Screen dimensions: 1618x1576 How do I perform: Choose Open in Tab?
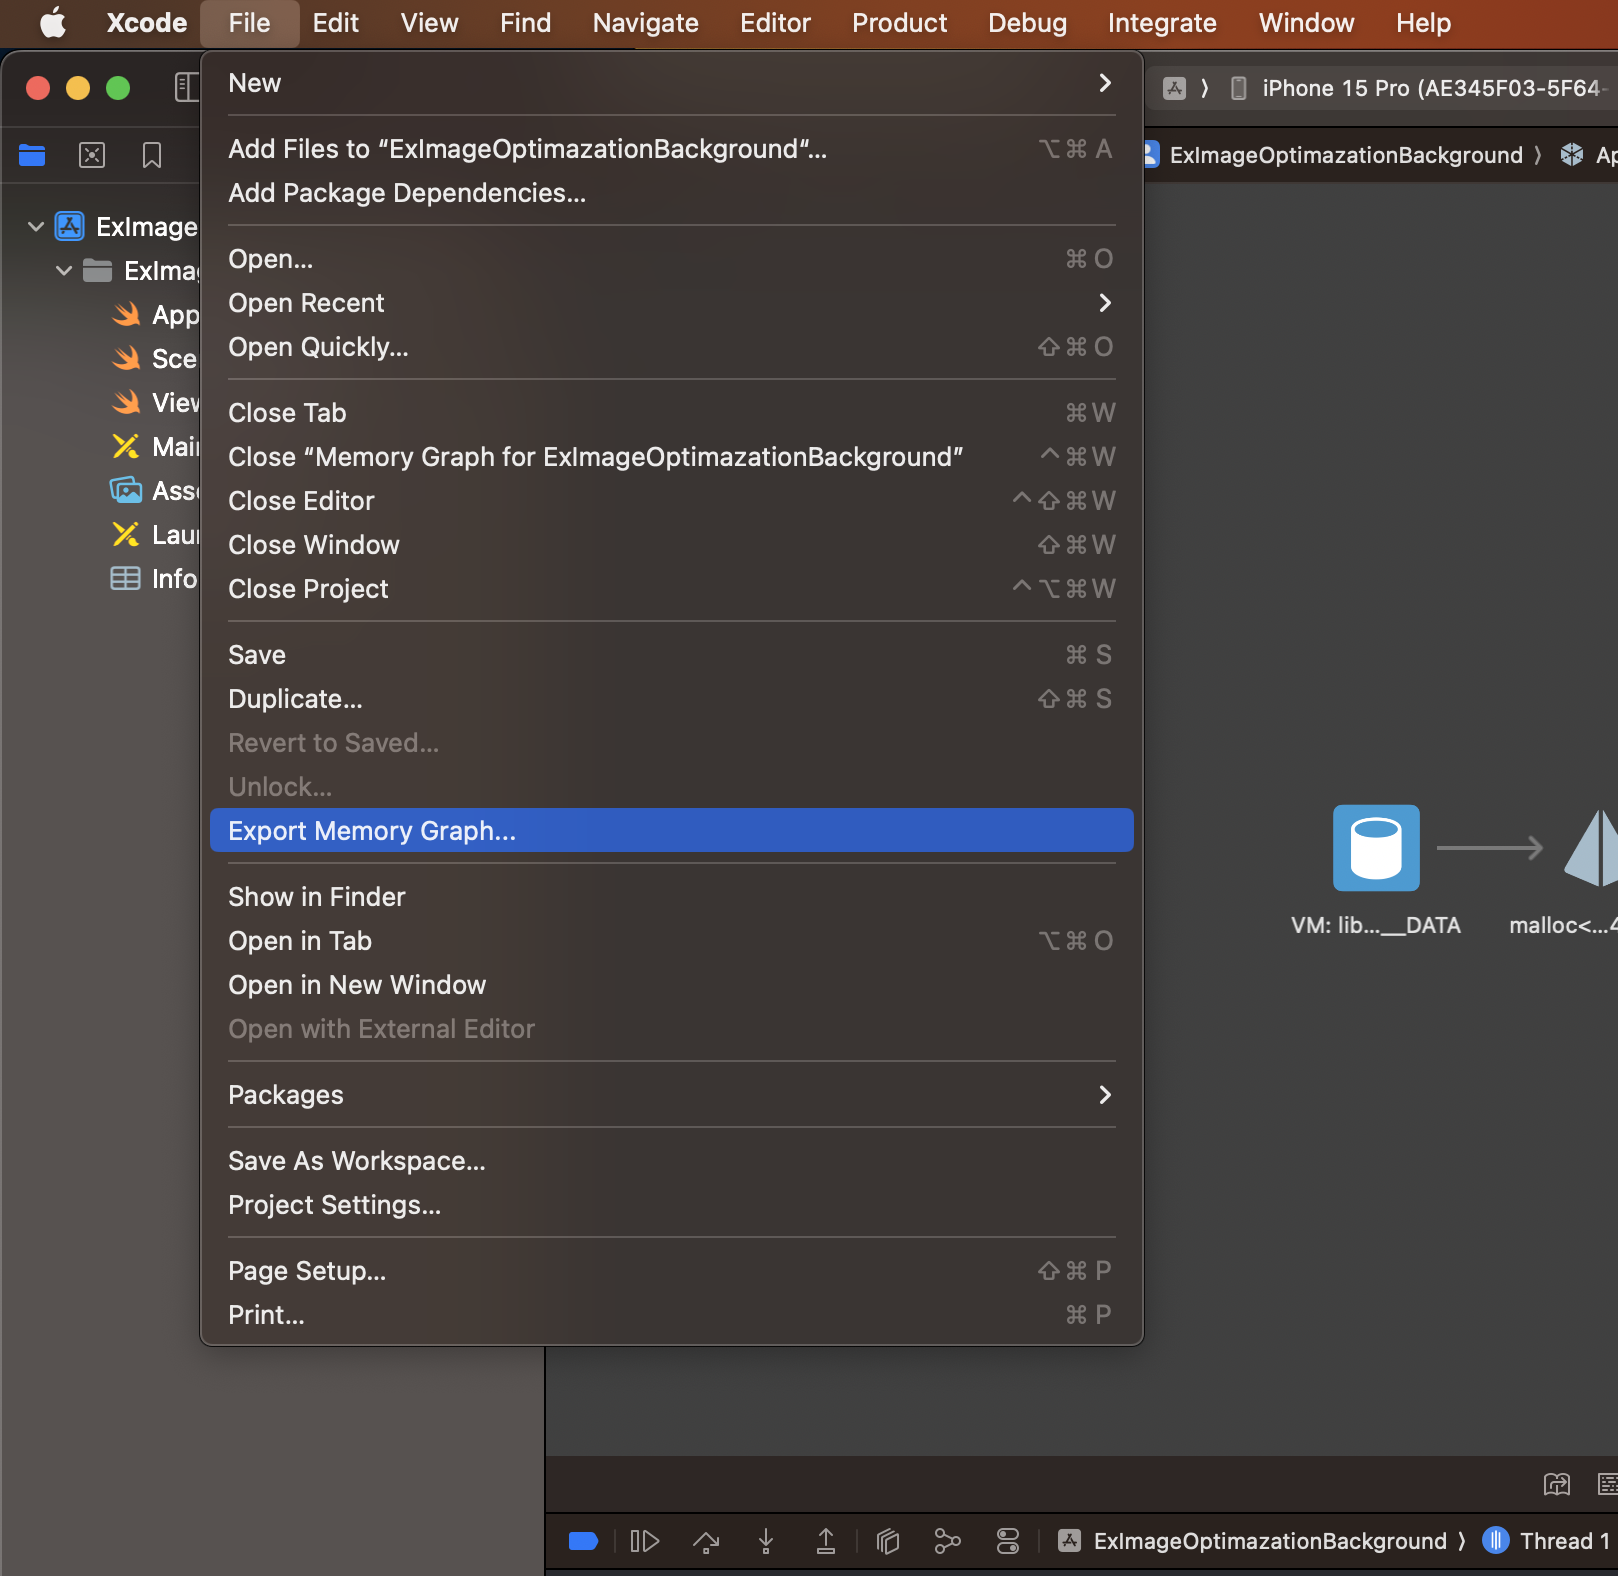click(x=671, y=941)
